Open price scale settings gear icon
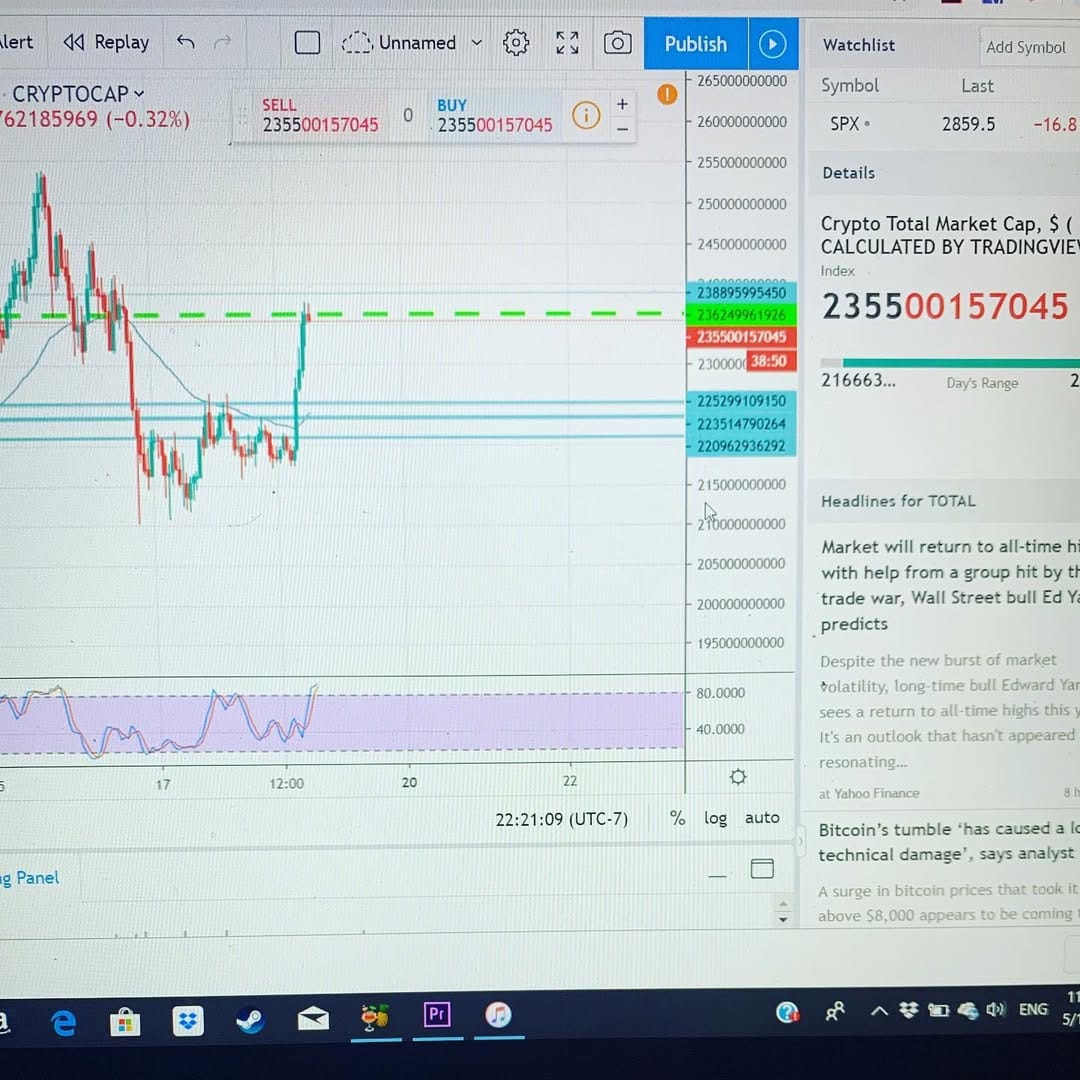 738,778
